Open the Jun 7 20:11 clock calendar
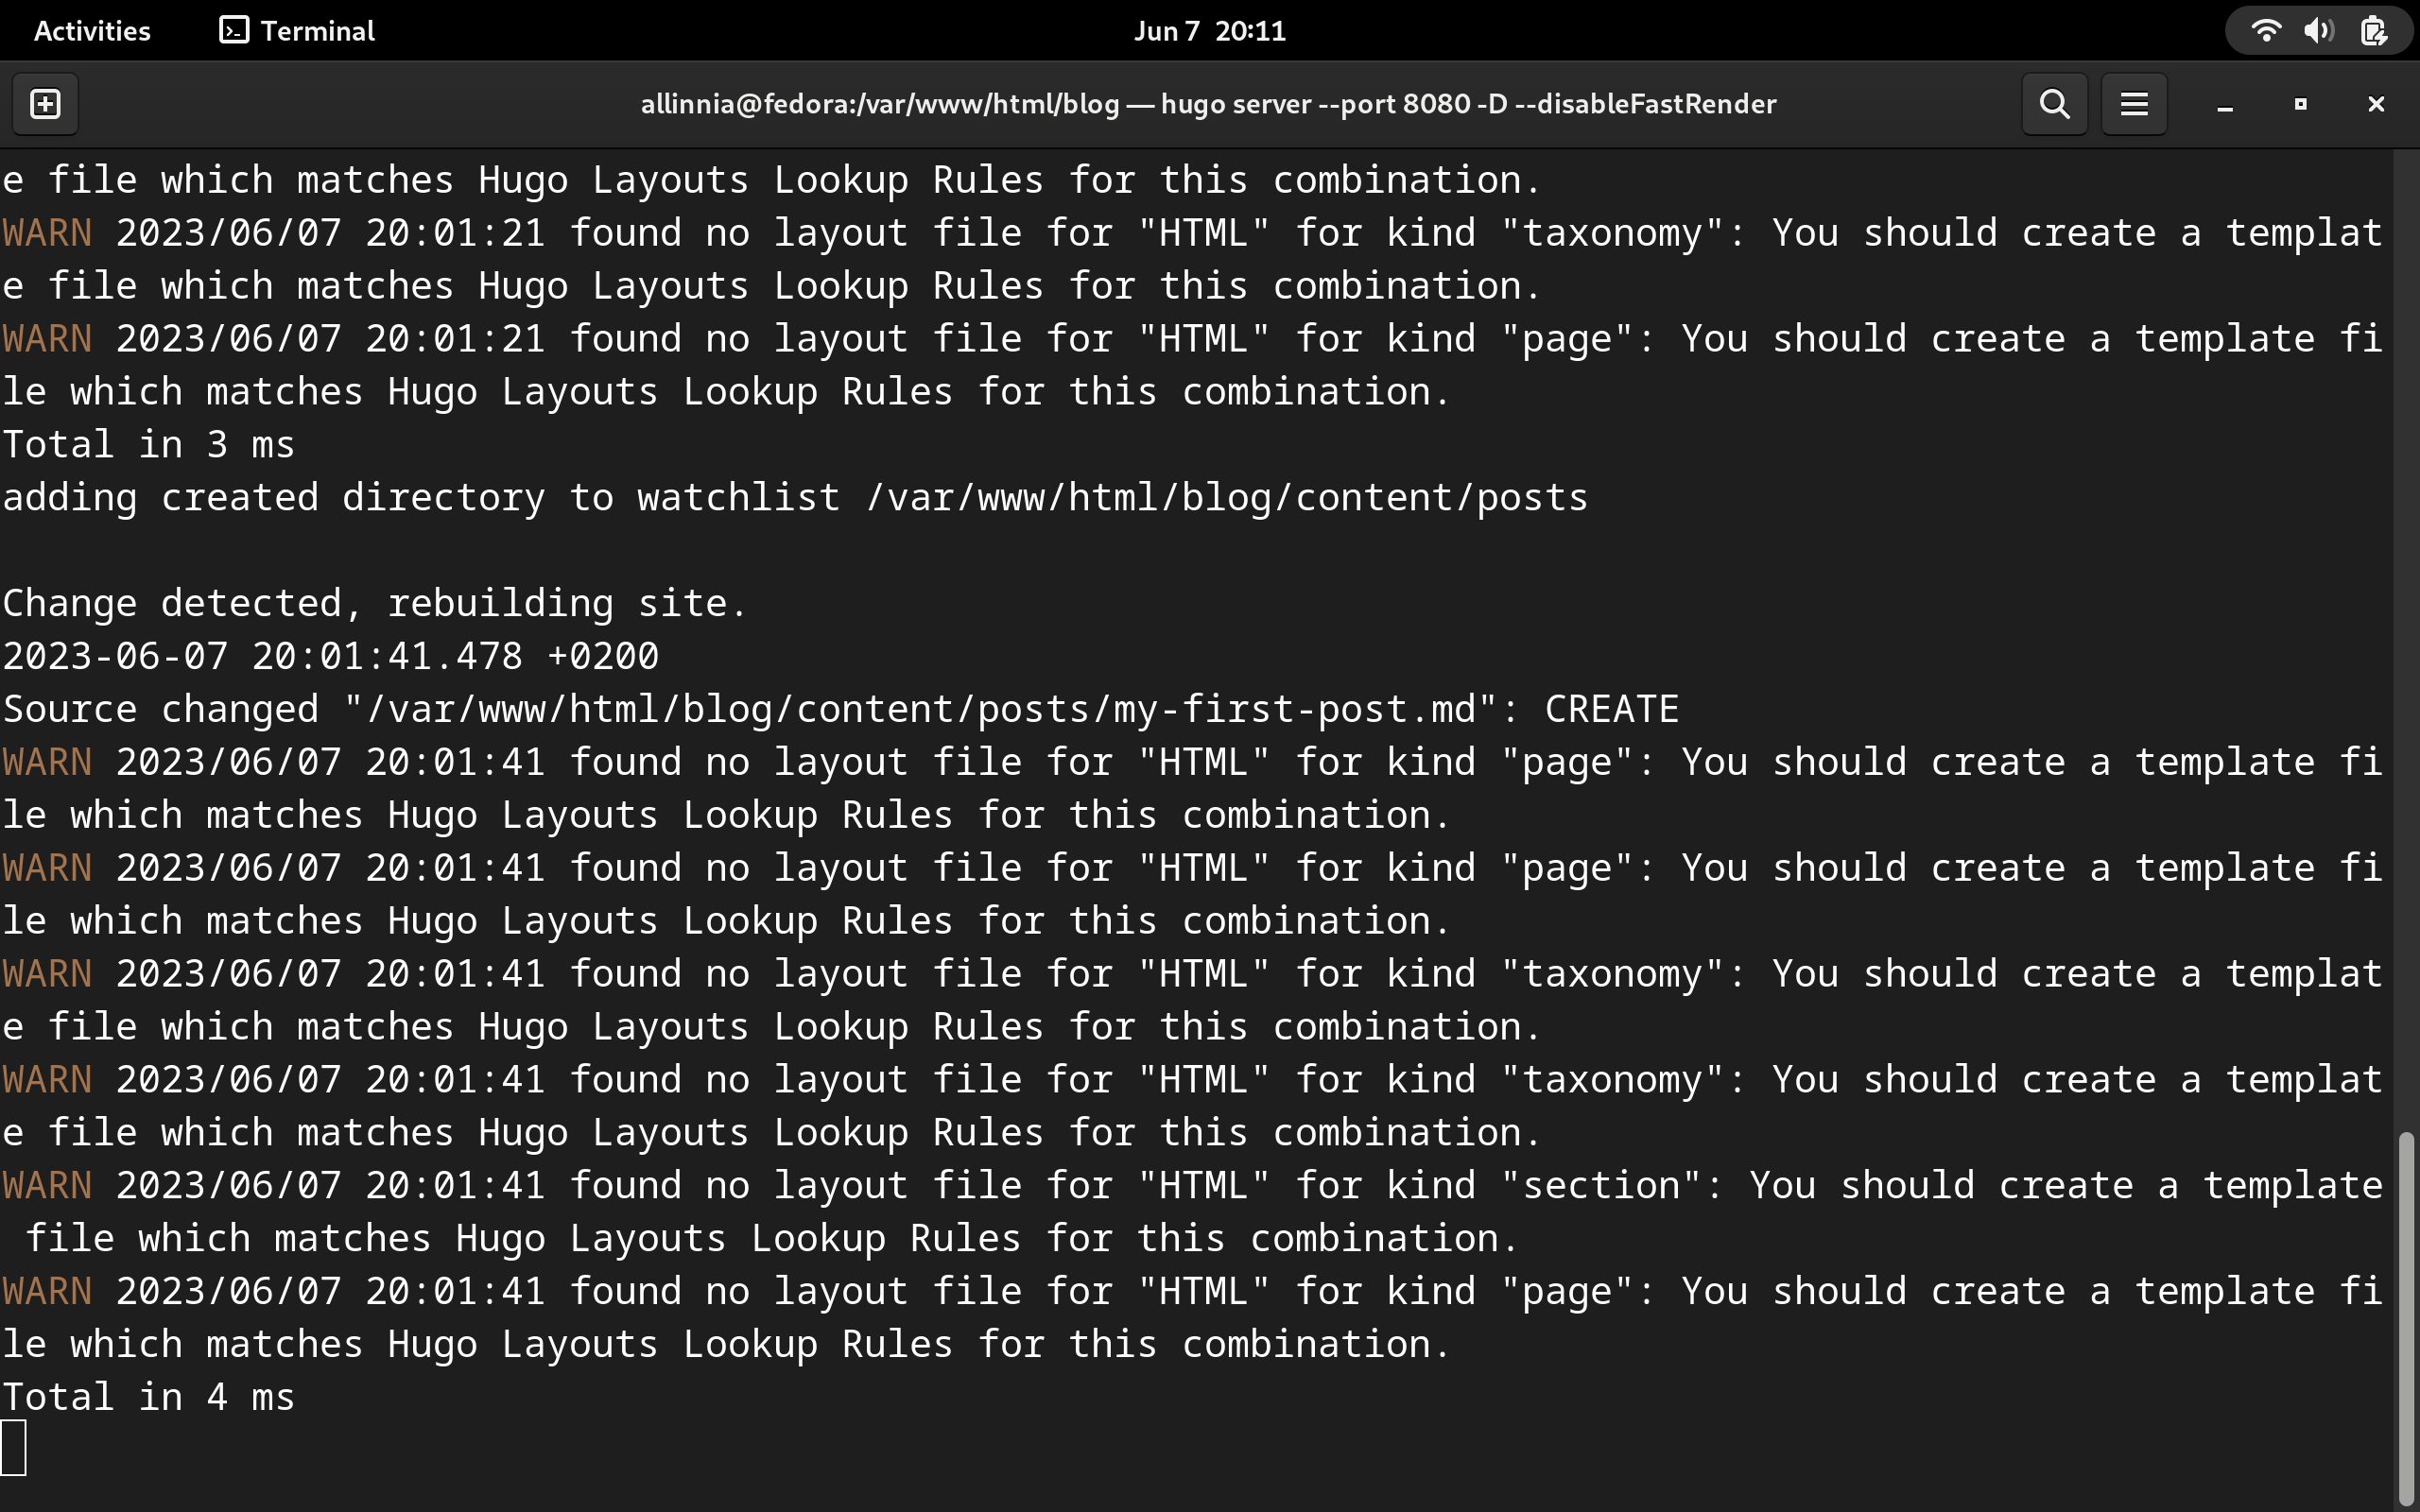 [1209, 31]
